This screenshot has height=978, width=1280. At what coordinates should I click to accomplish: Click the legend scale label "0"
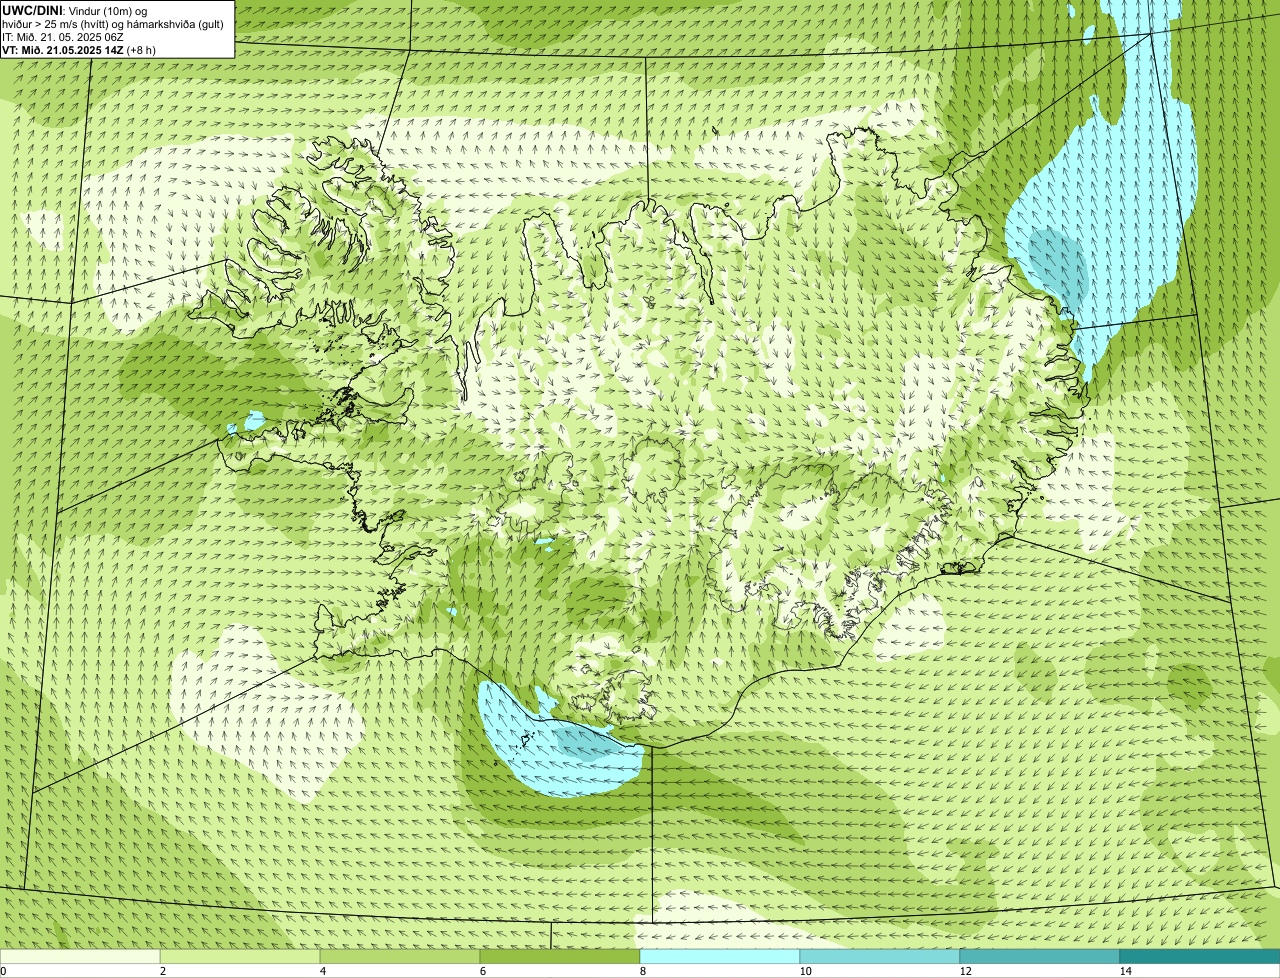click(3, 971)
